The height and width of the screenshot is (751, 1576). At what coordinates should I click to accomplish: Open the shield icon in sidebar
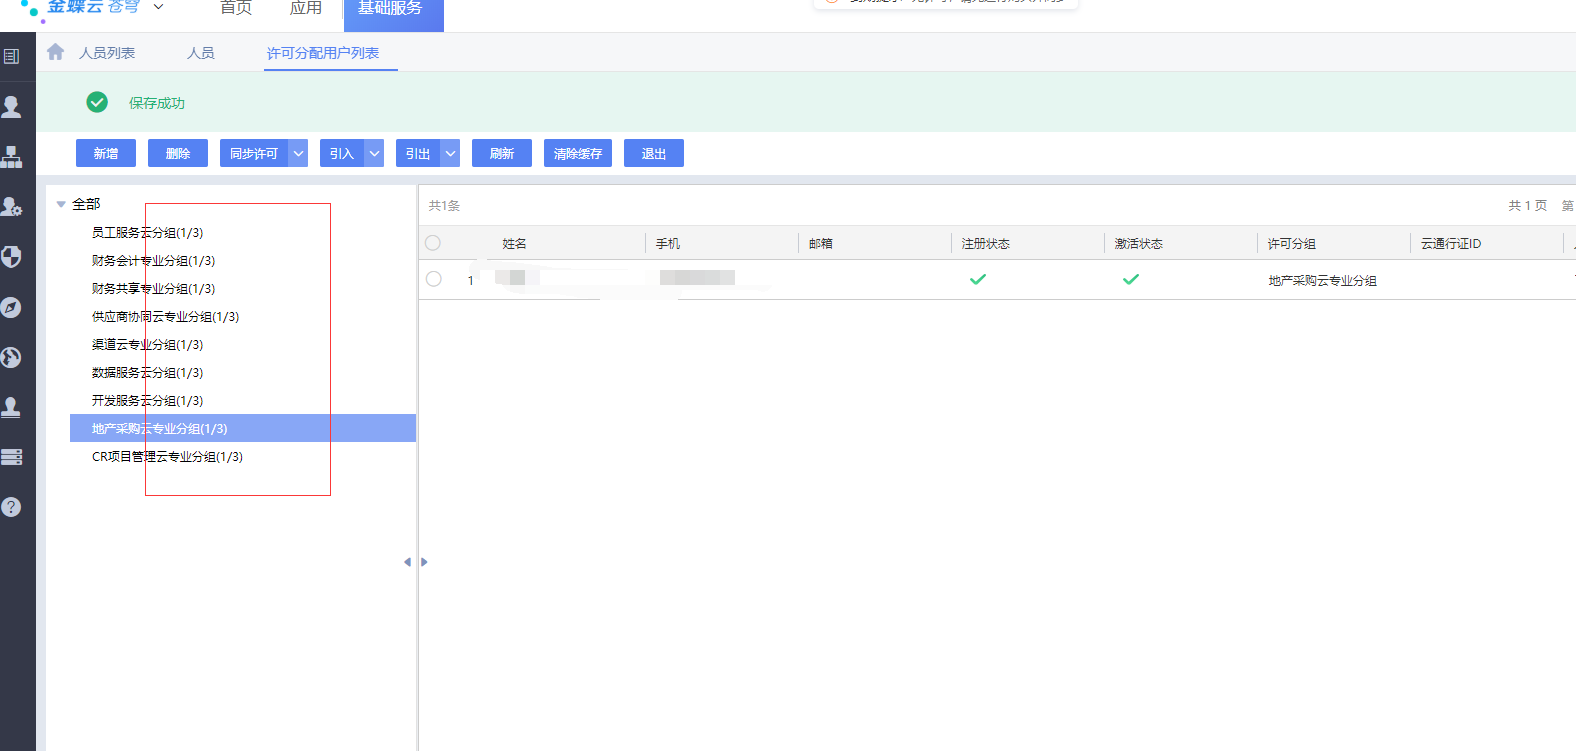(12, 257)
